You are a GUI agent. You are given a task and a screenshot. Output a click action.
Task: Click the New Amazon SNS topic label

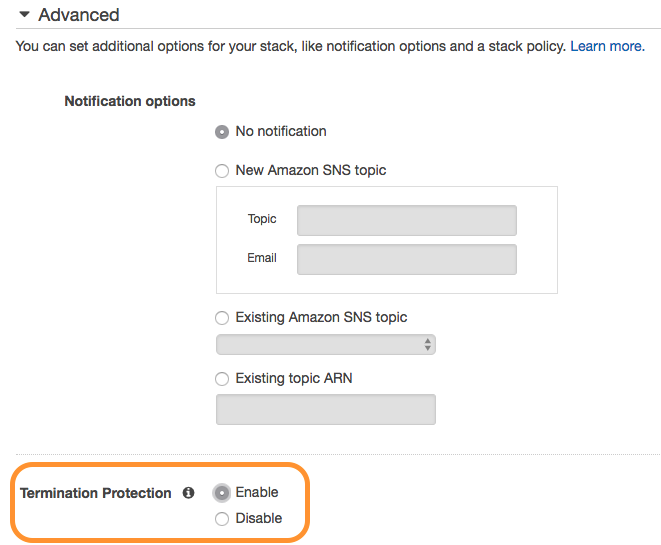[311, 170]
